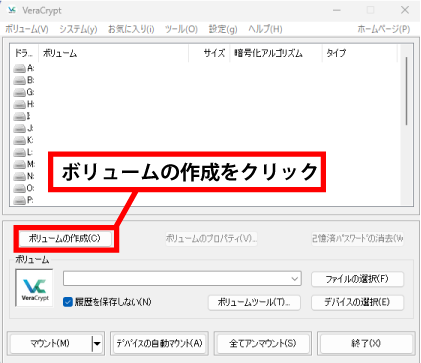Select drive O: icon in list
421x363 pixels.
click(x=19, y=189)
